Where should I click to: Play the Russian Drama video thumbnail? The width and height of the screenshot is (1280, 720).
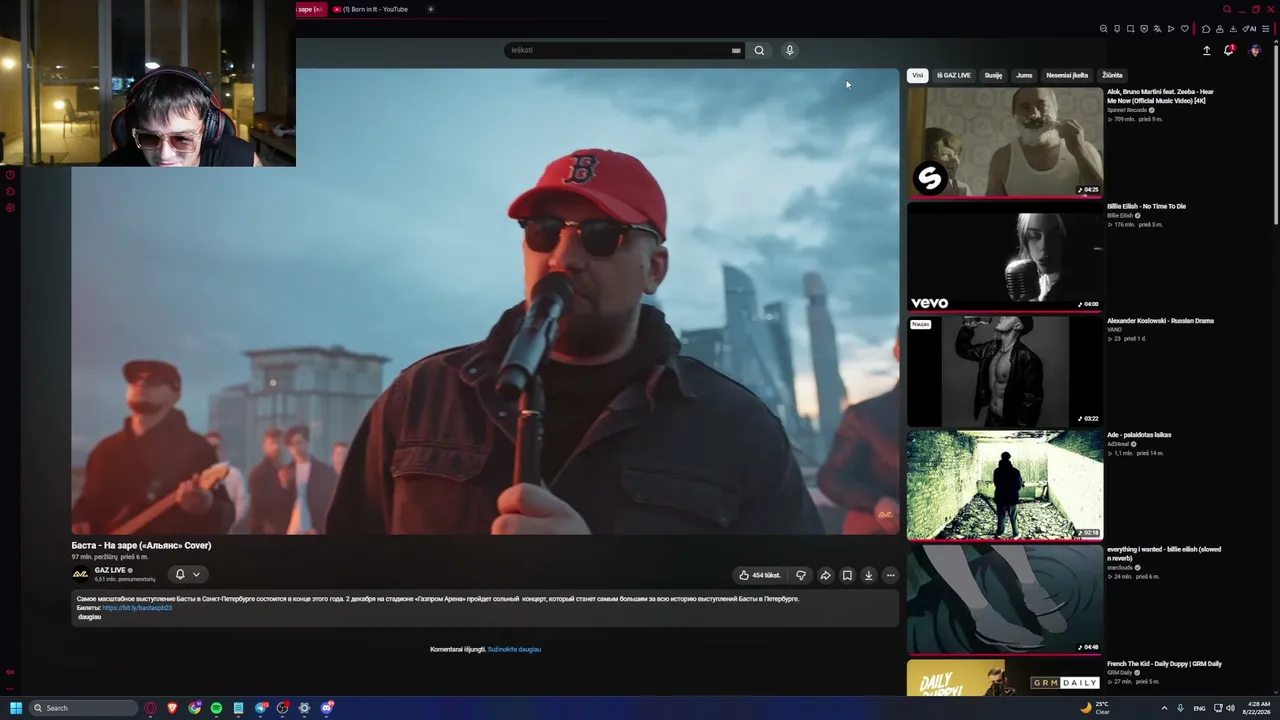coord(1005,371)
